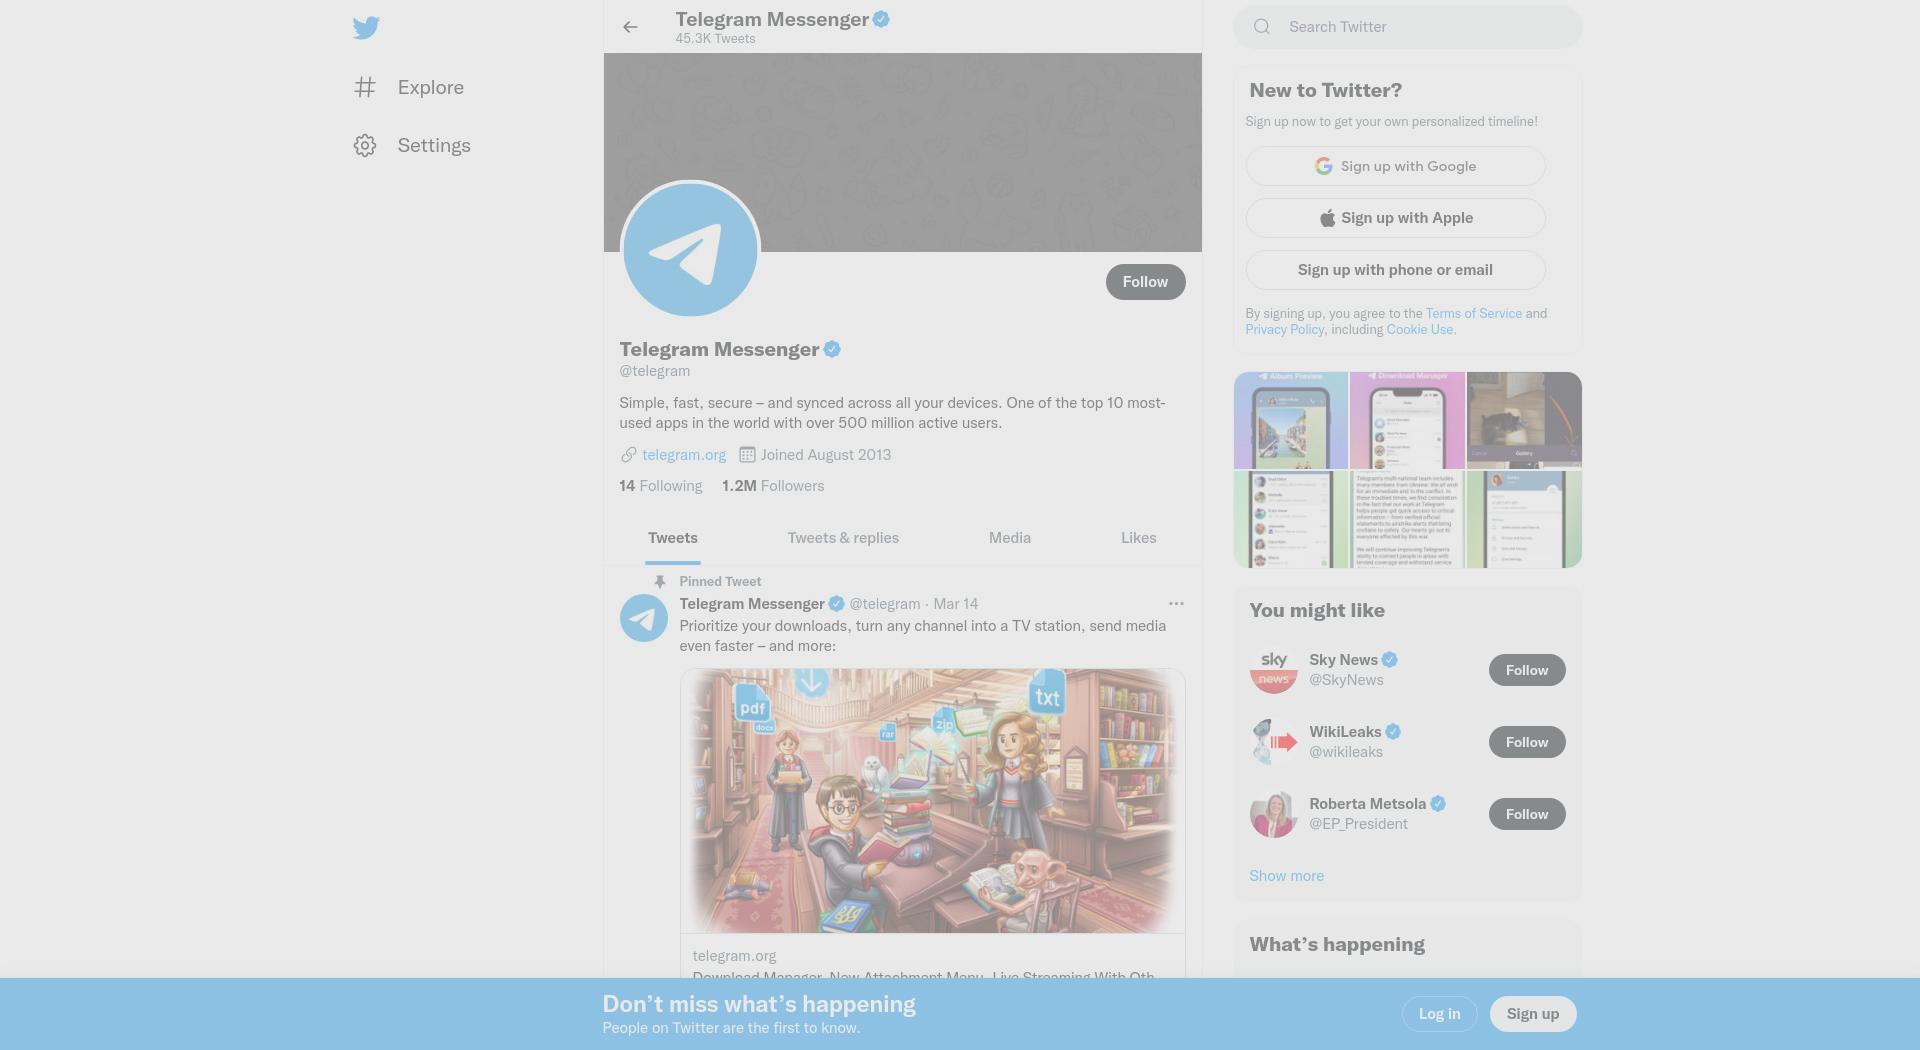Viewport: 1920px width, 1050px height.
Task: Open the cat photo media thumbnail
Action: (1524, 420)
